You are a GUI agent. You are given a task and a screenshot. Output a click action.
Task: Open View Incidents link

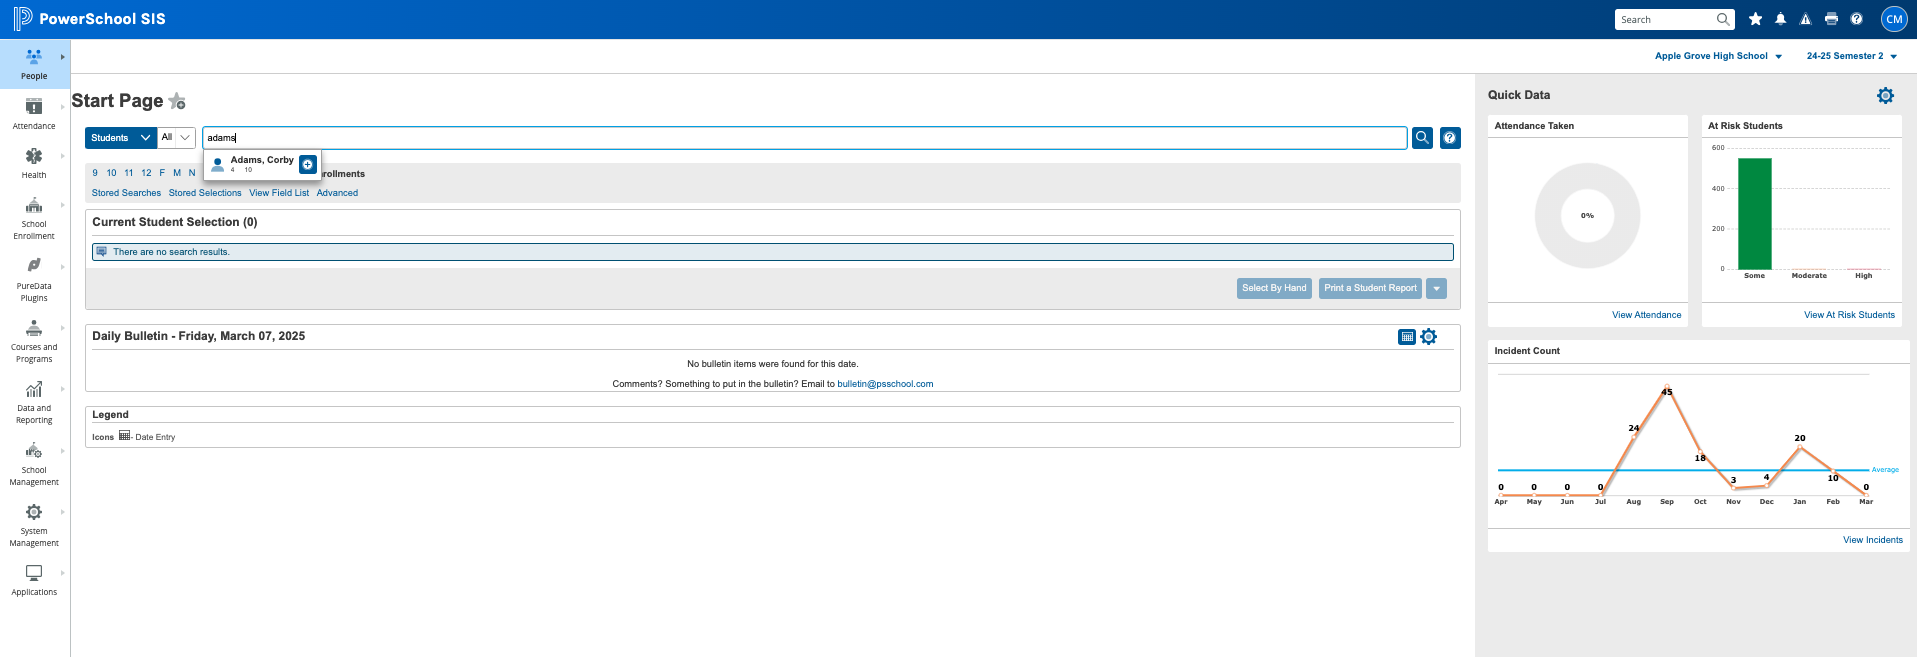pos(1873,540)
